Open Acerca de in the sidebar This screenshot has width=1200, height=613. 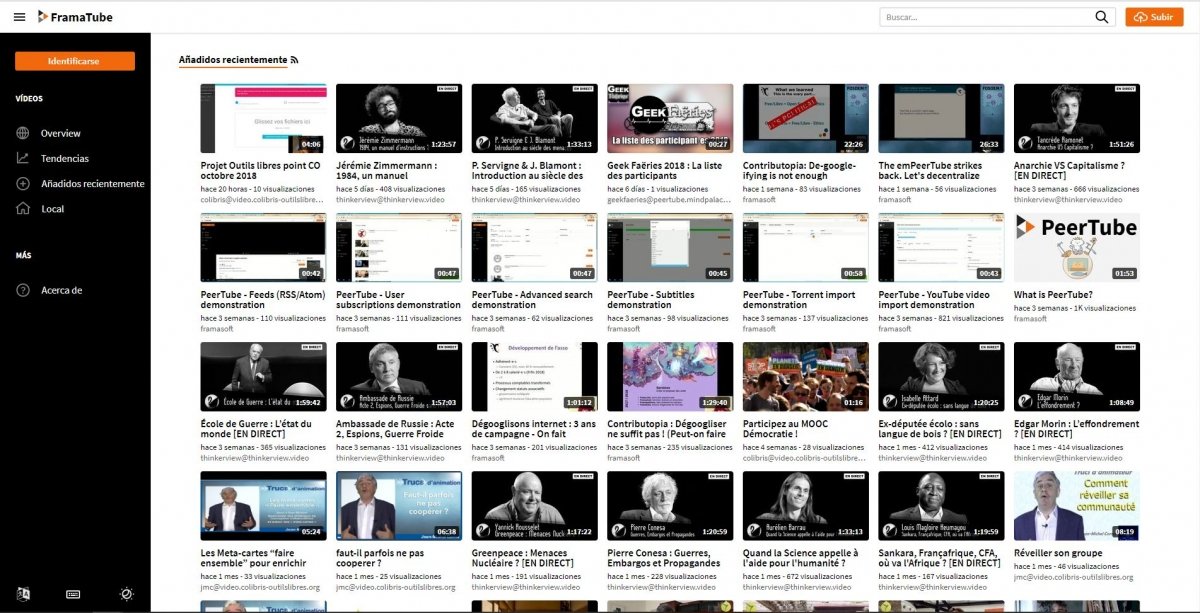pyautogui.click(x=62, y=290)
